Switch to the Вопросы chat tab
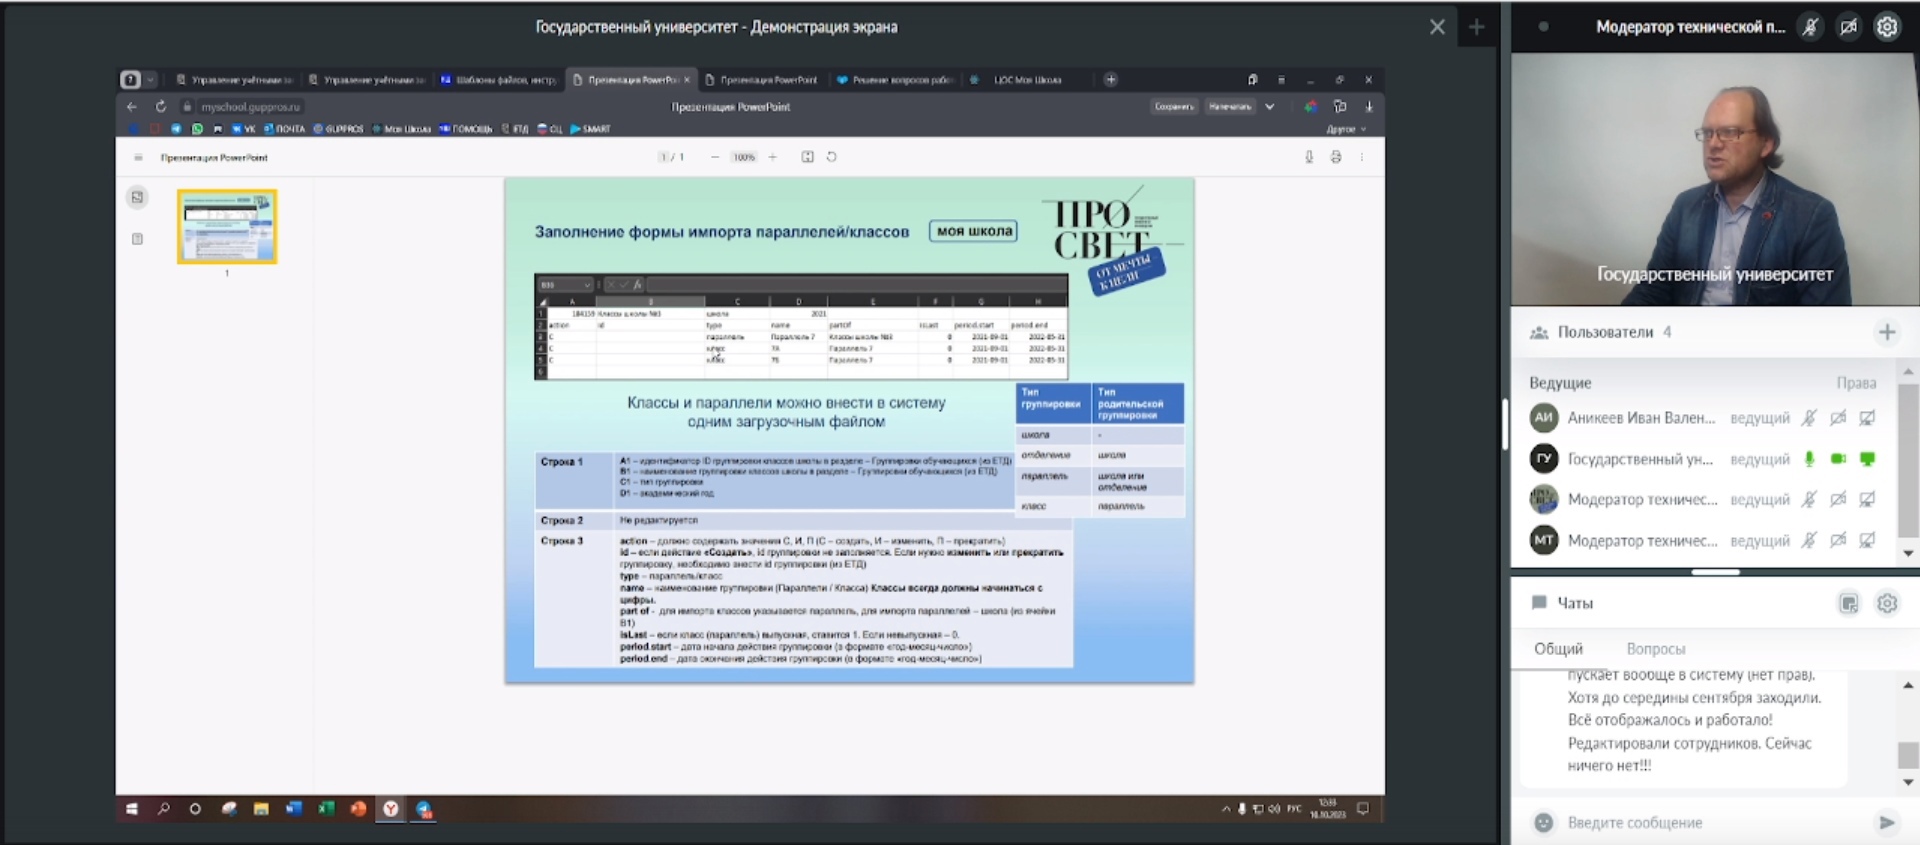 (x=1655, y=649)
